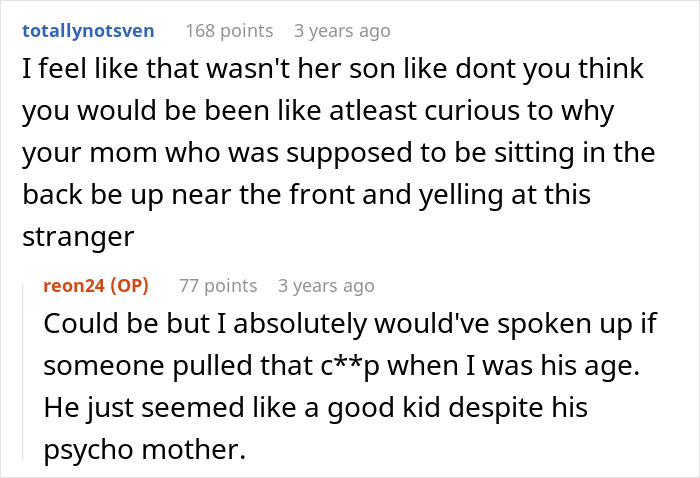Collapse reply using the vertical thread line

(x=23, y=372)
